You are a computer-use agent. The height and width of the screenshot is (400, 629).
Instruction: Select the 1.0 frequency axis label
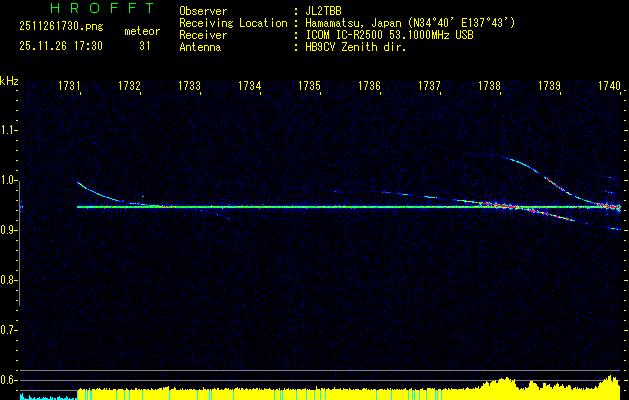point(9,181)
